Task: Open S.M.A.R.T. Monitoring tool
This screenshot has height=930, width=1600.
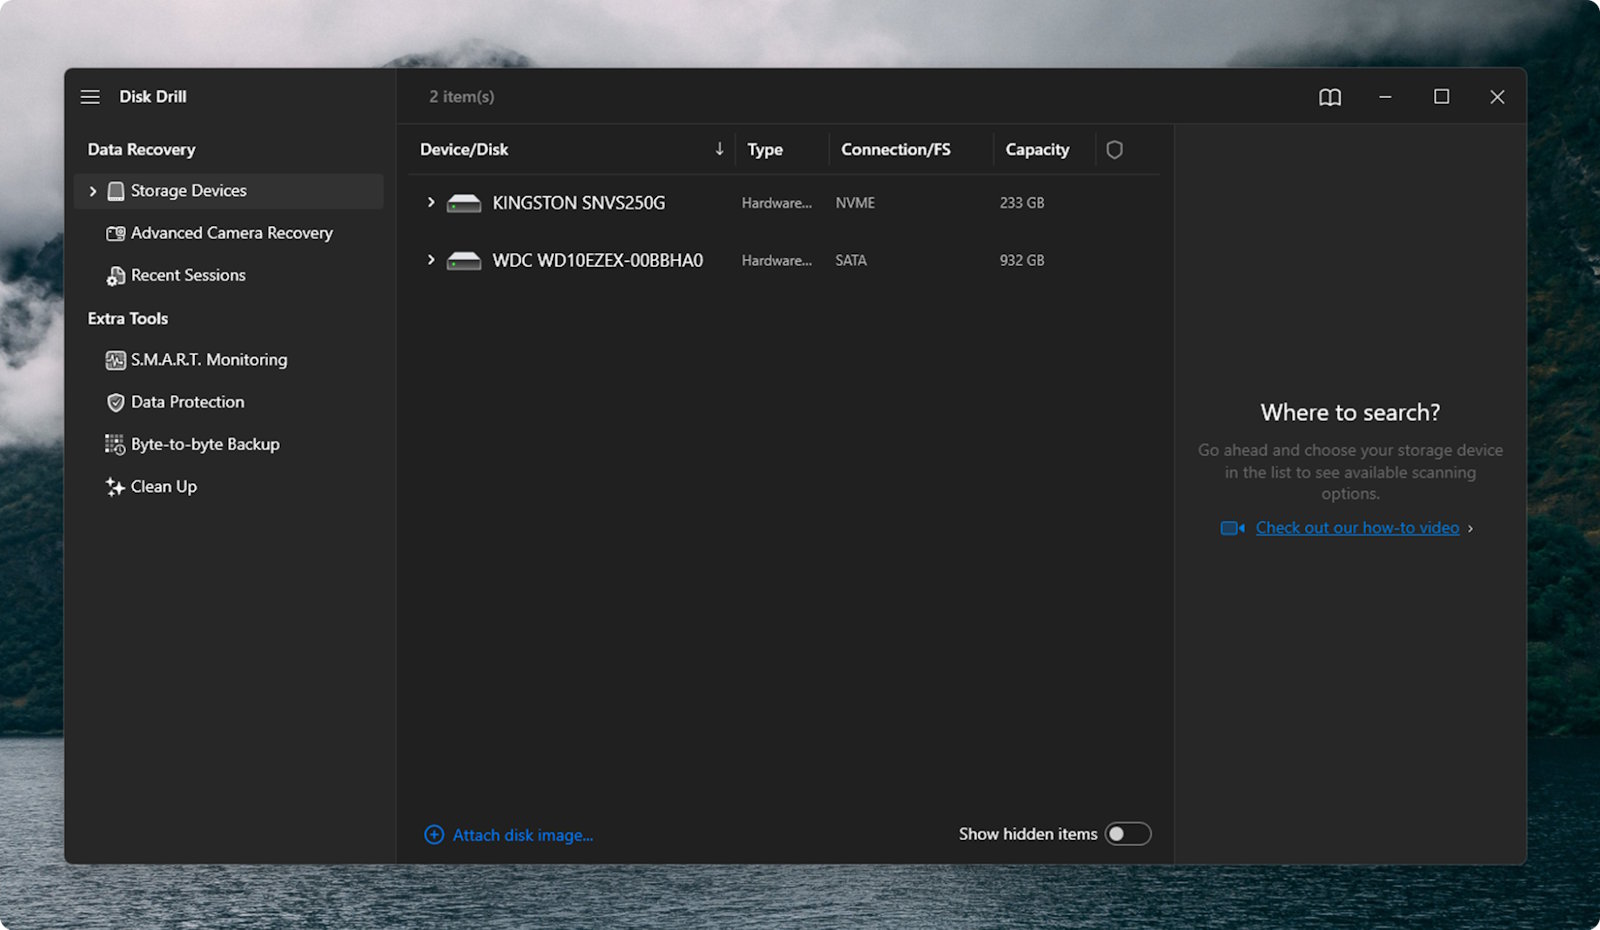Action: pyautogui.click(x=208, y=360)
